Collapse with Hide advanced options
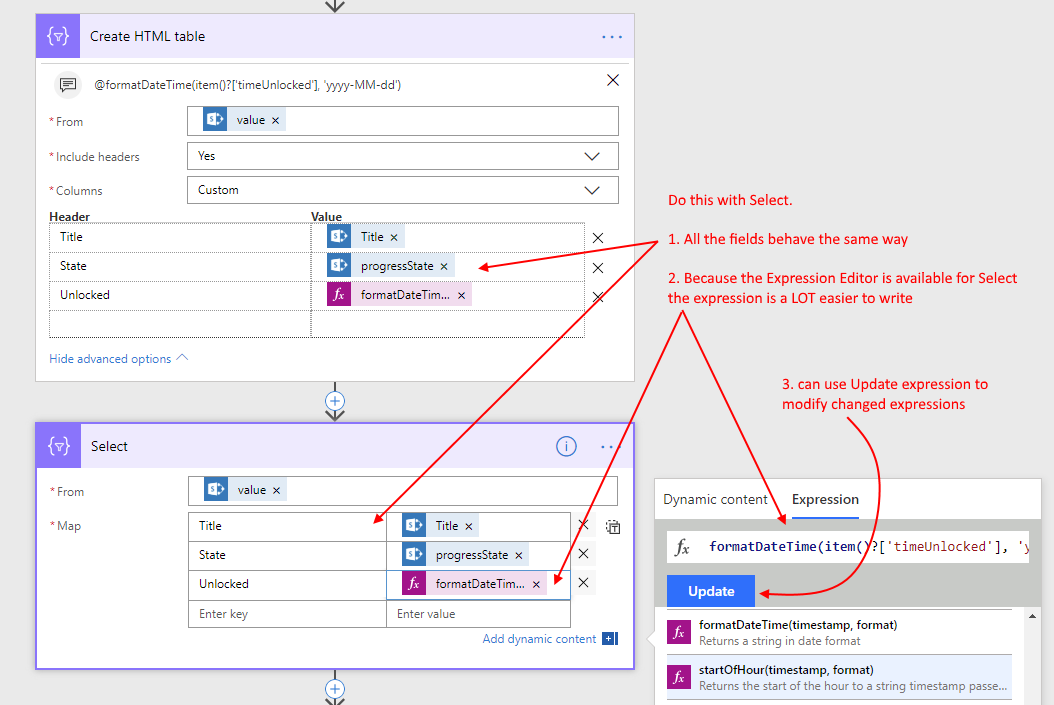The width and height of the screenshot is (1054, 705). tap(118, 359)
